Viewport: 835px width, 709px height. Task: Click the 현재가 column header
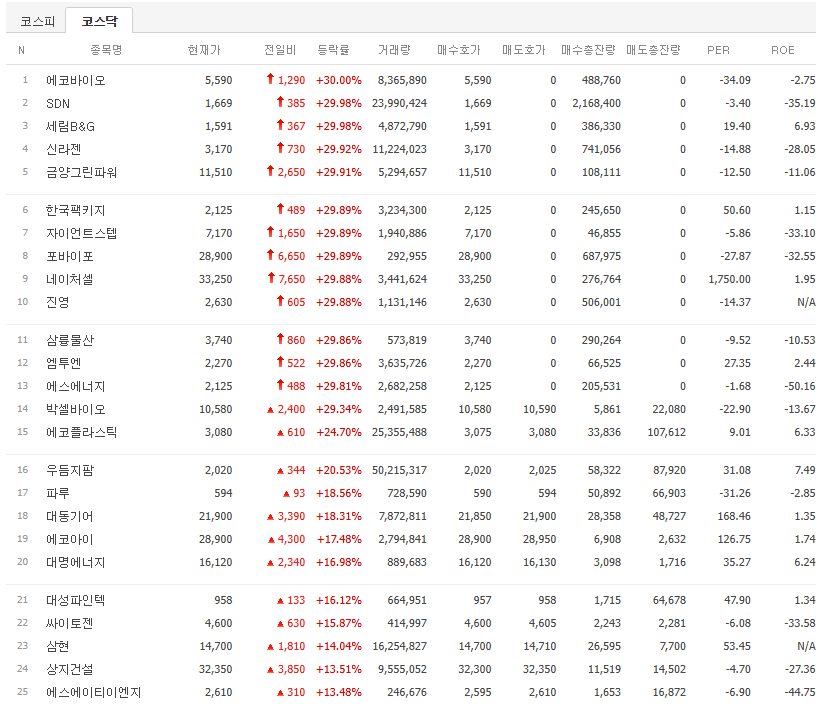204,50
